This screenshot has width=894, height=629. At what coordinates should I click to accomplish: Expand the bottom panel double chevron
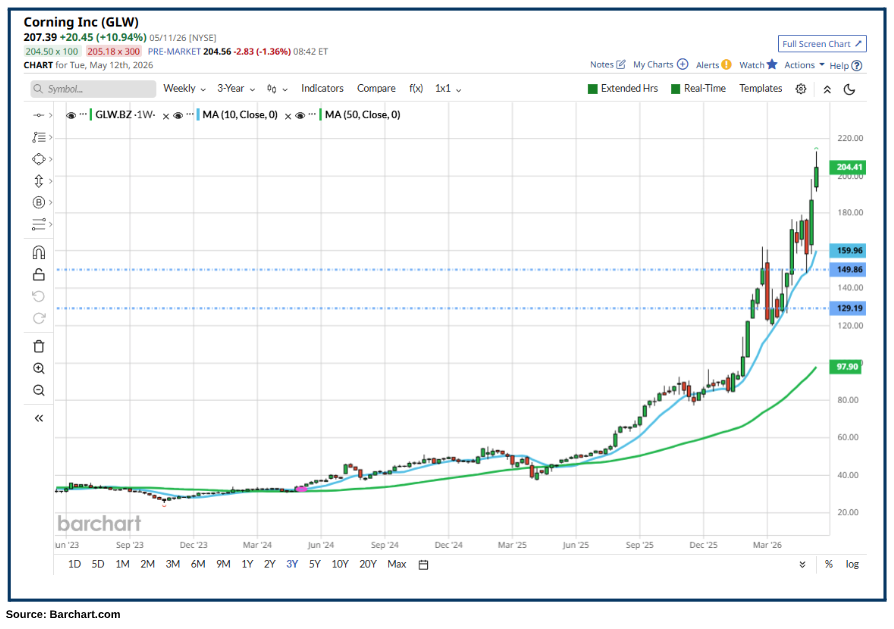(x=802, y=565)
